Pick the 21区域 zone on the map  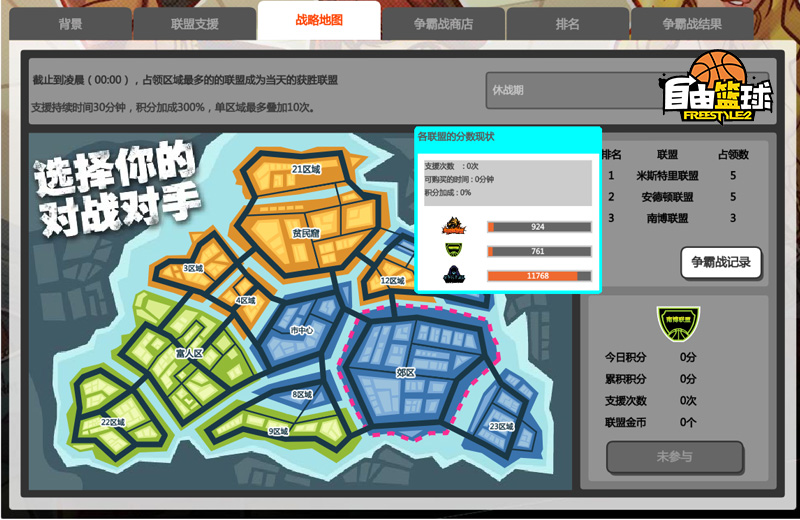pos(306,170)
